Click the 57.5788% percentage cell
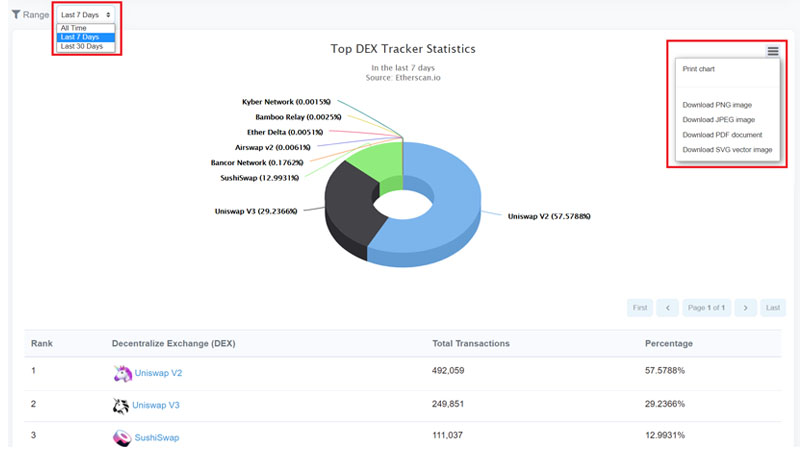The image size is (800, 468). (665, 371)
